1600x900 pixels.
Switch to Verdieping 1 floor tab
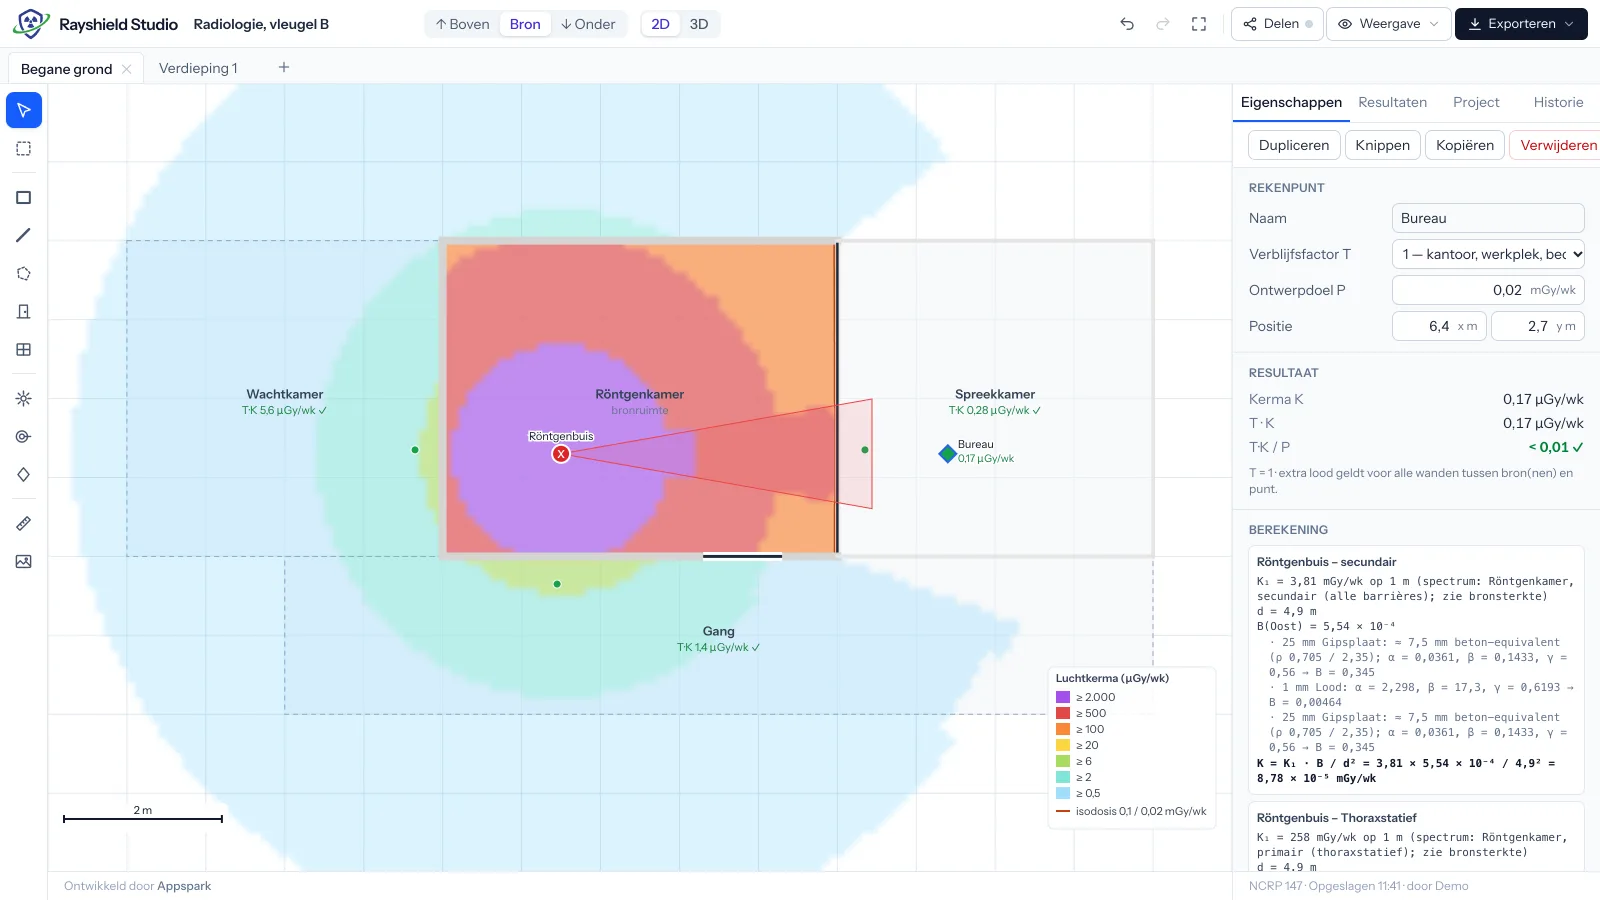tap(198, 68)
